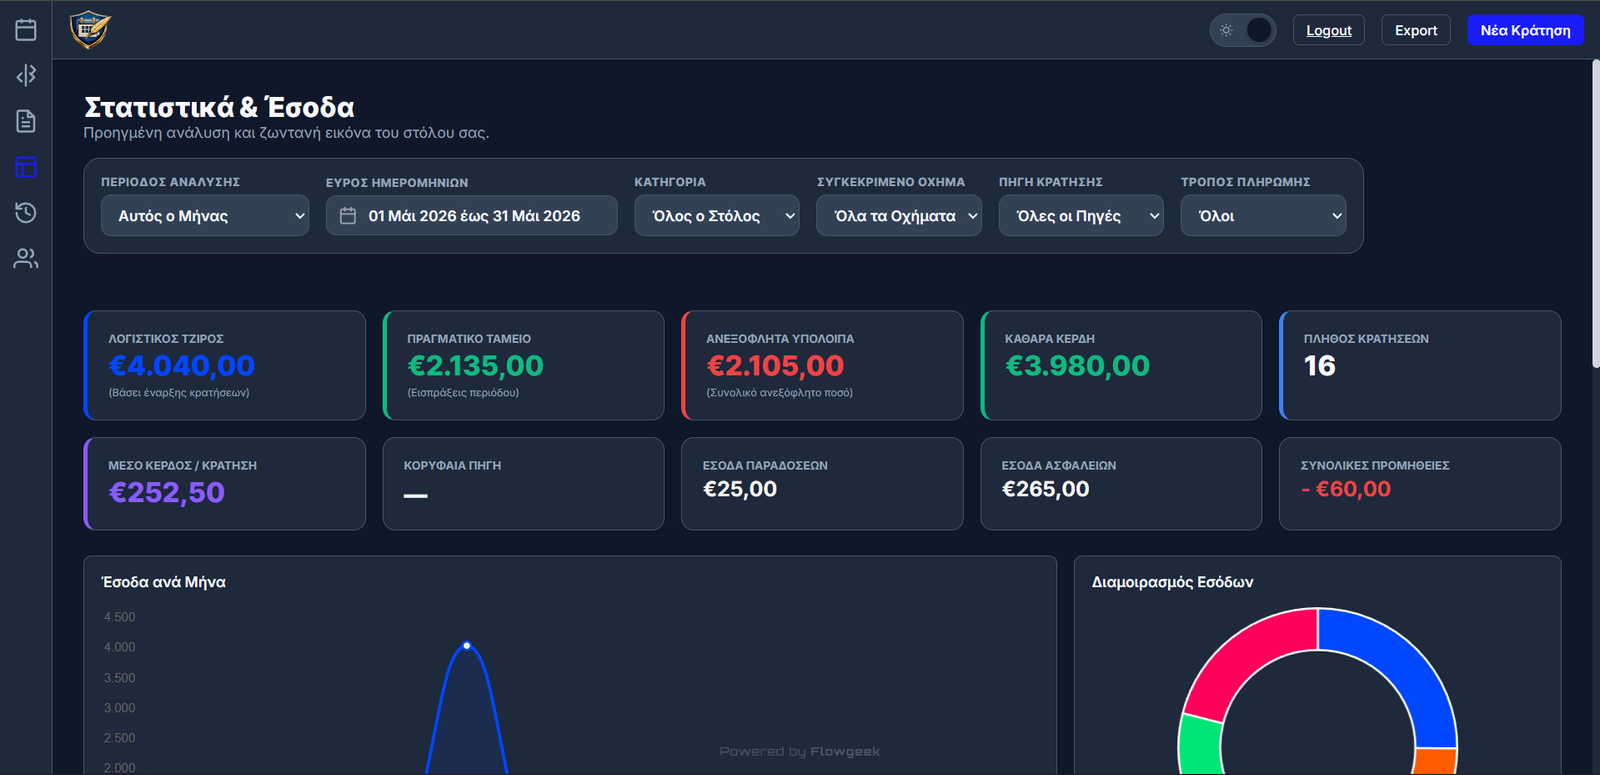The height and width of the screenshot is (775, 1600).
Task: Click the Διαμοιρασμός Εσόδων chart title
Action: pos(1172,582)
